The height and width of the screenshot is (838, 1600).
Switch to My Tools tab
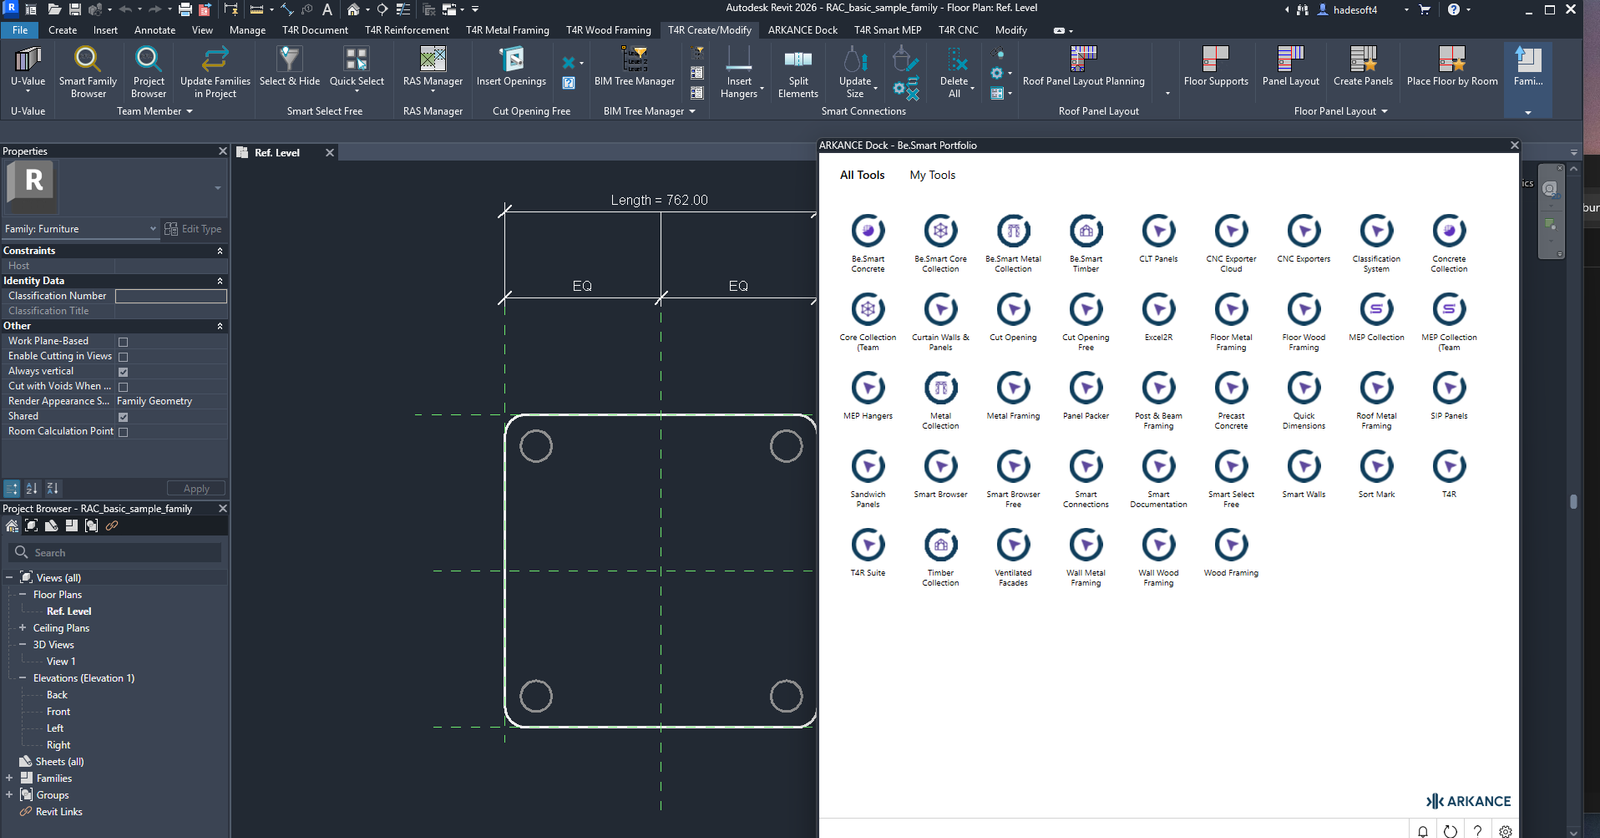click(932, 175)
